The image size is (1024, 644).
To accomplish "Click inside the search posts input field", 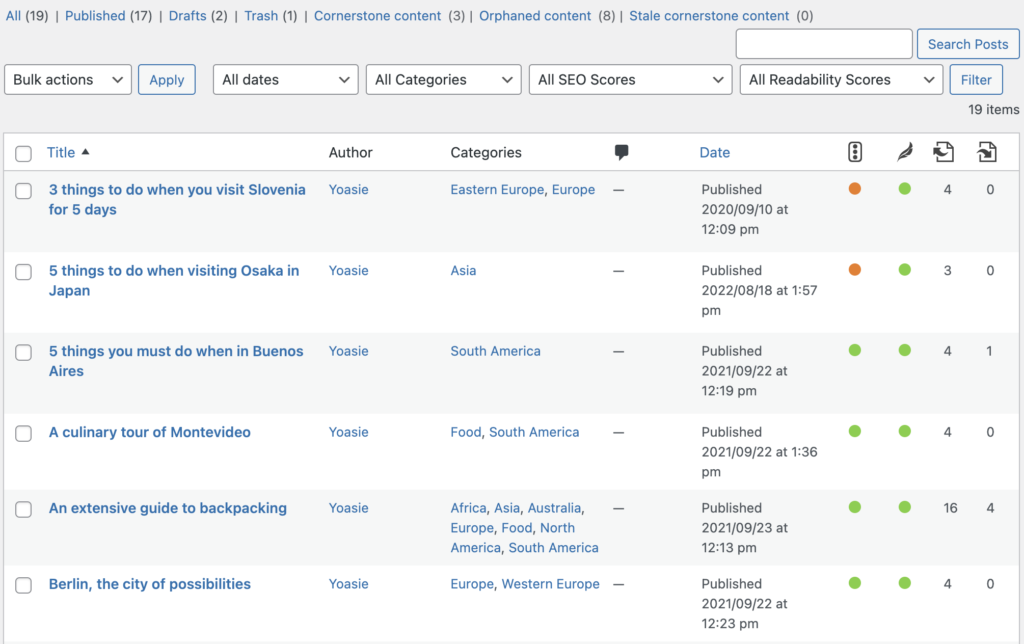I will [x=823, y=43].
